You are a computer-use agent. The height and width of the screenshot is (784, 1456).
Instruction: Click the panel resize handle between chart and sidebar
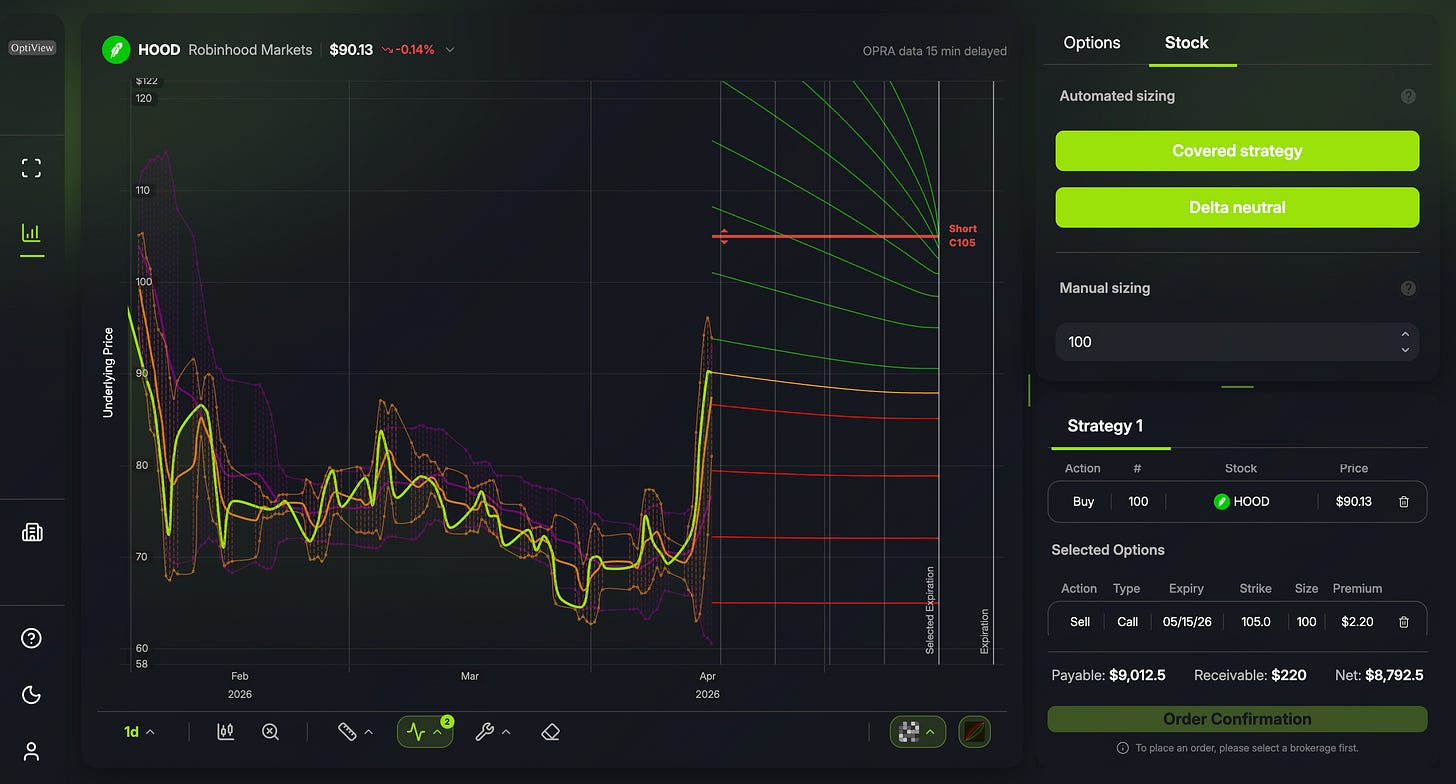pyautogui.click(x=1029, y=390)
